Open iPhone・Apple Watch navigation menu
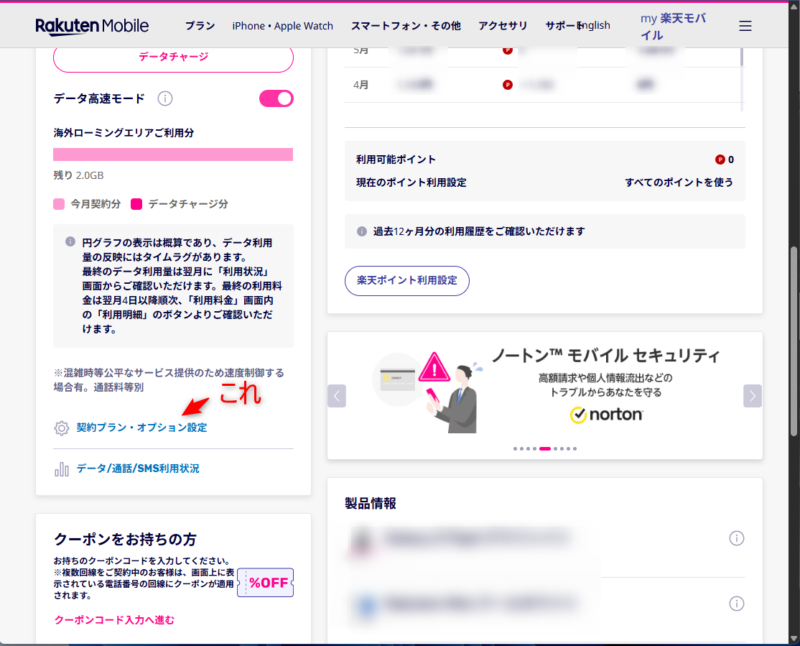The height and width of the screenshot is (646, 800). click(x=283, y=26)
